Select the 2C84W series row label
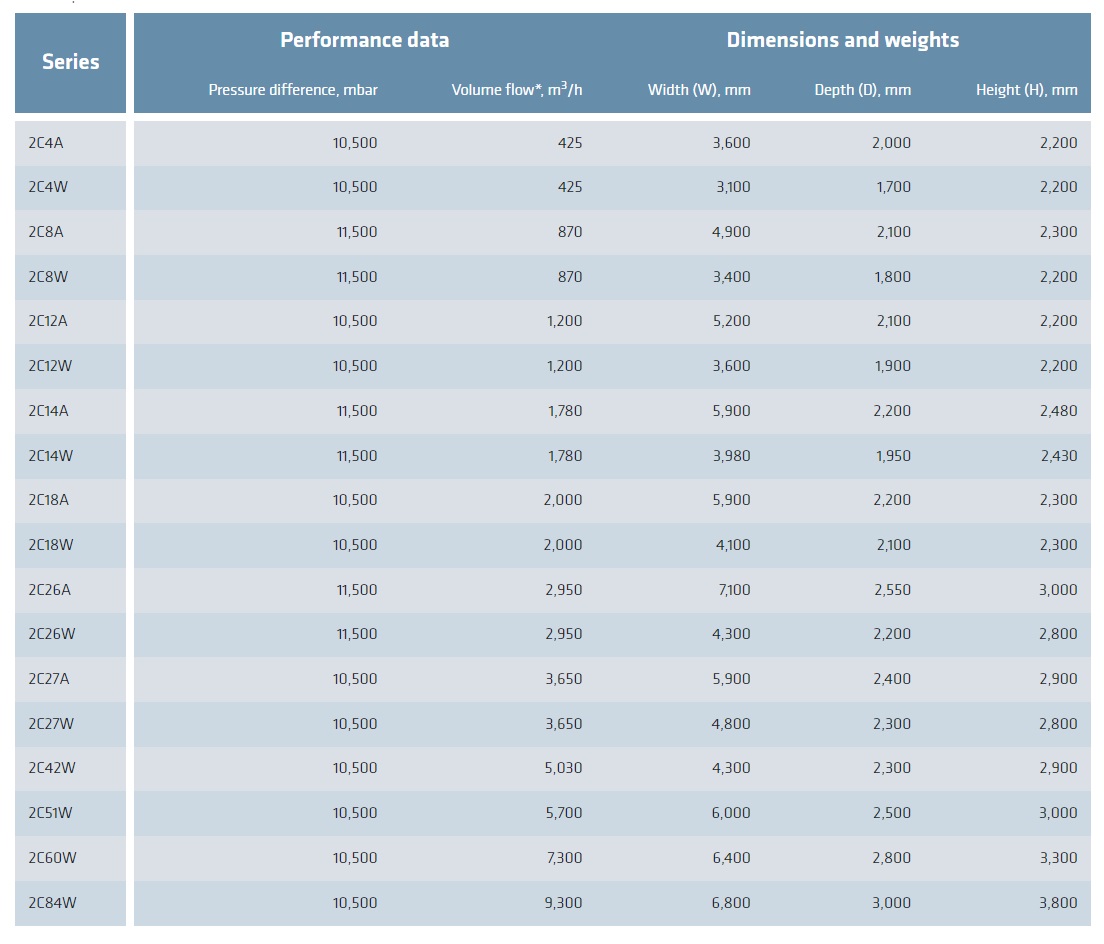 (52, 903)
